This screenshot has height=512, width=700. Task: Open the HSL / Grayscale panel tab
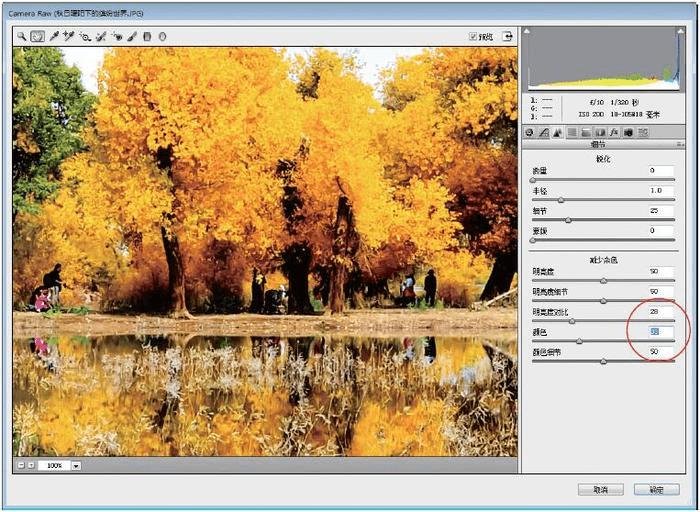pyautogui.click(x=571, y=132)
